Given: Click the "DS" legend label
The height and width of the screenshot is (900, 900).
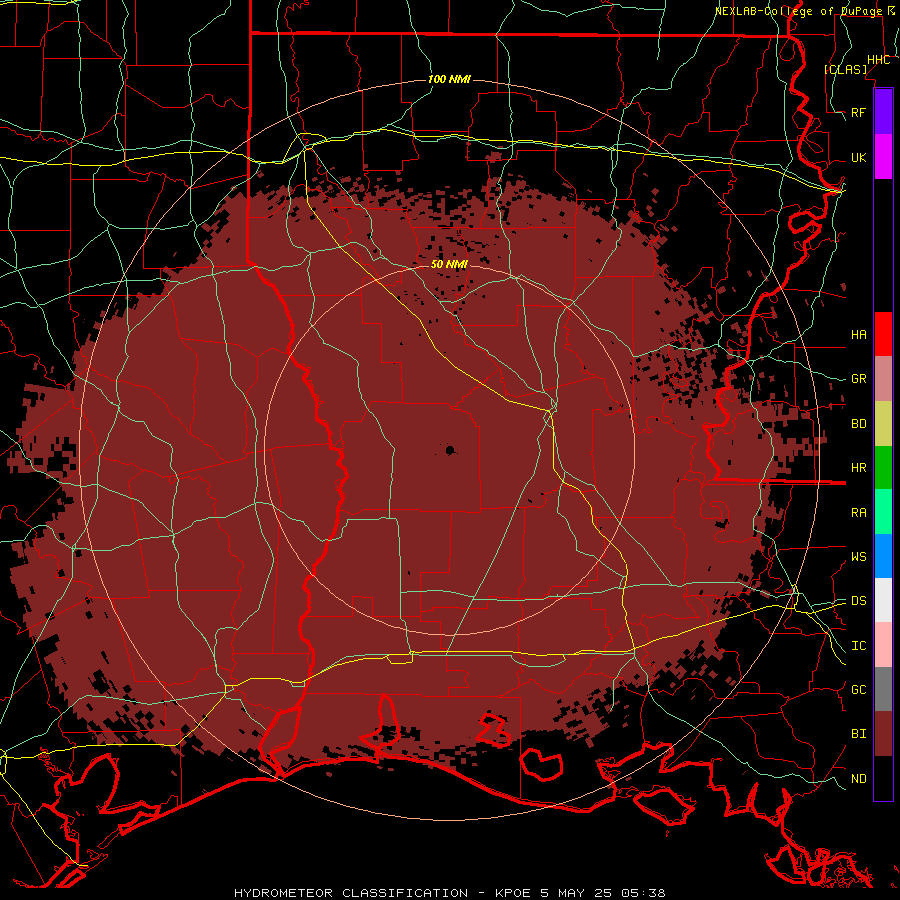Looking at the screenshot, I should [858, 601].
